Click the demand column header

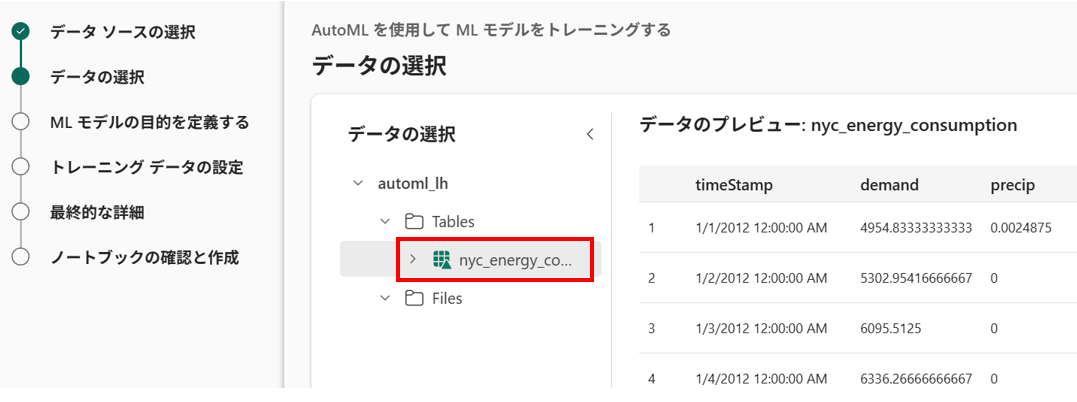(x=889, y=185)
